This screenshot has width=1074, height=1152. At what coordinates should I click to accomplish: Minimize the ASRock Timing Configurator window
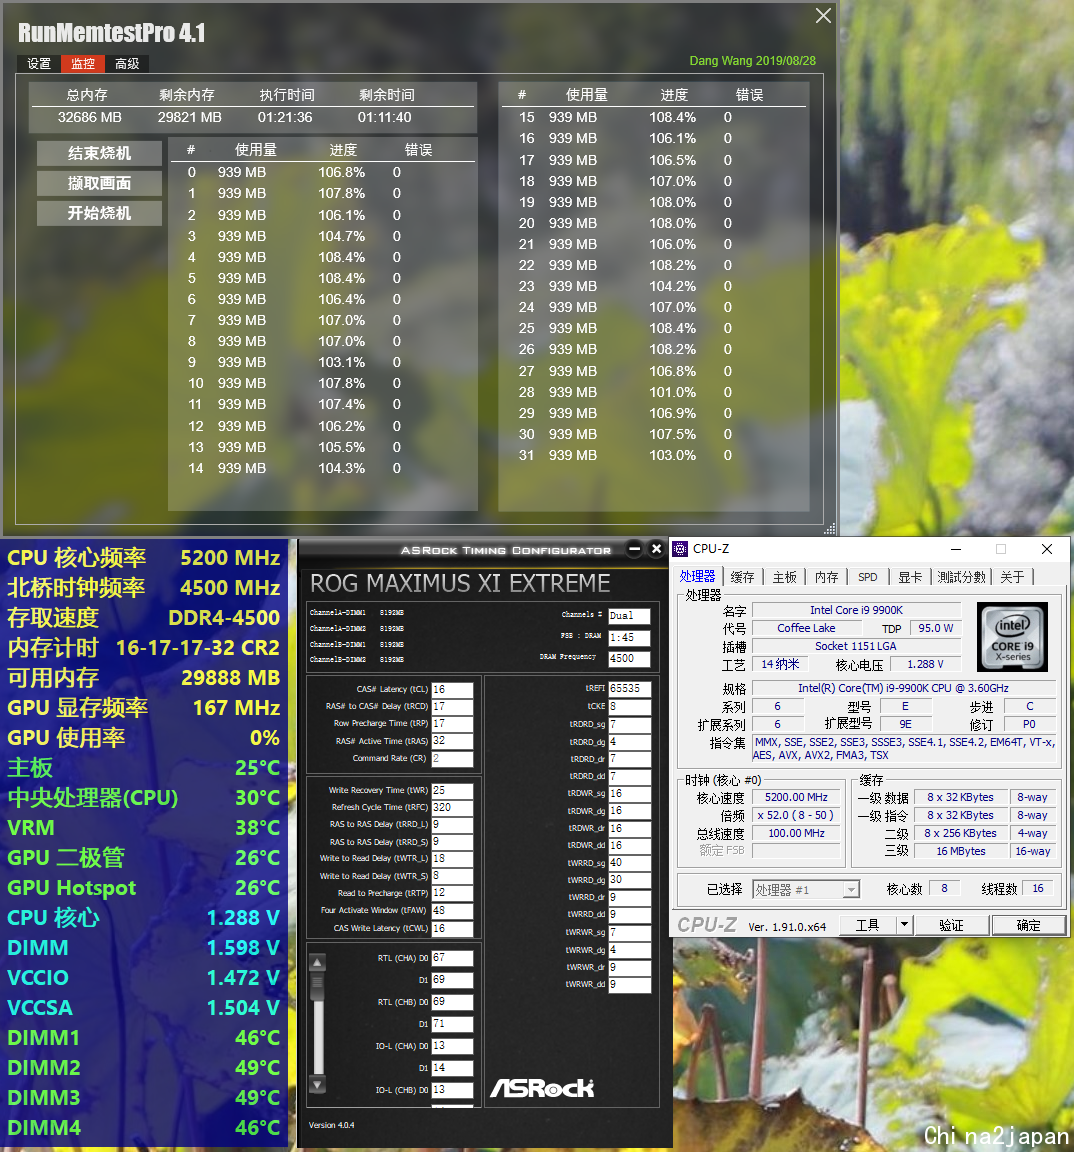point(635,549)
